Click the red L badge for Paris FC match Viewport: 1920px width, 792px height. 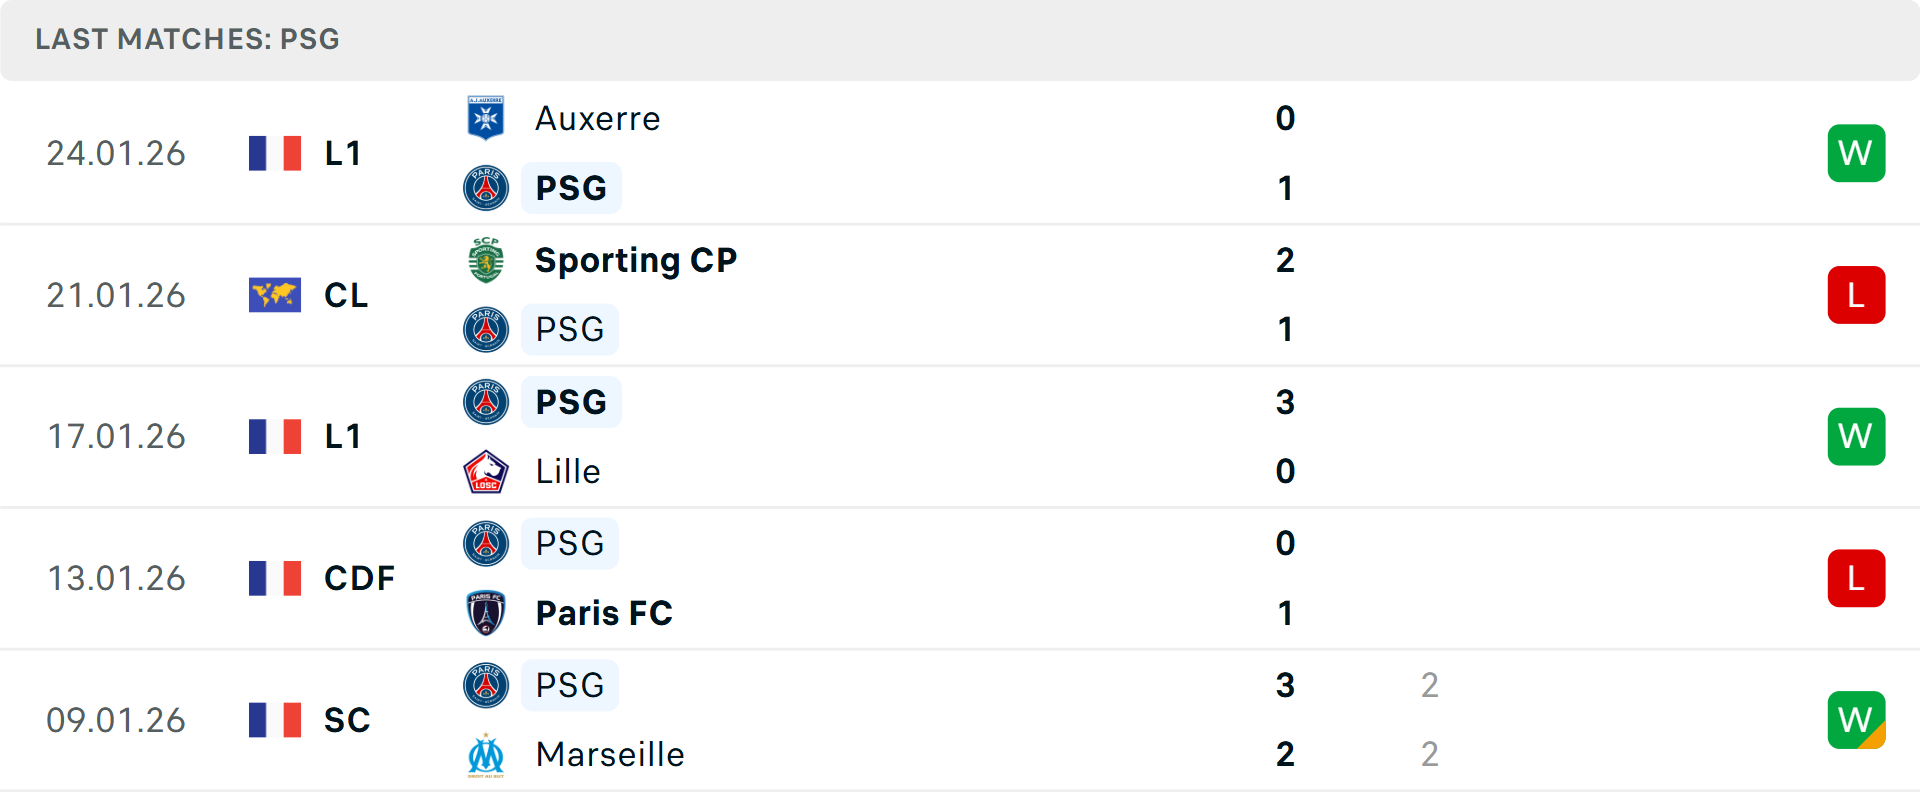(x=1856, y=578)
